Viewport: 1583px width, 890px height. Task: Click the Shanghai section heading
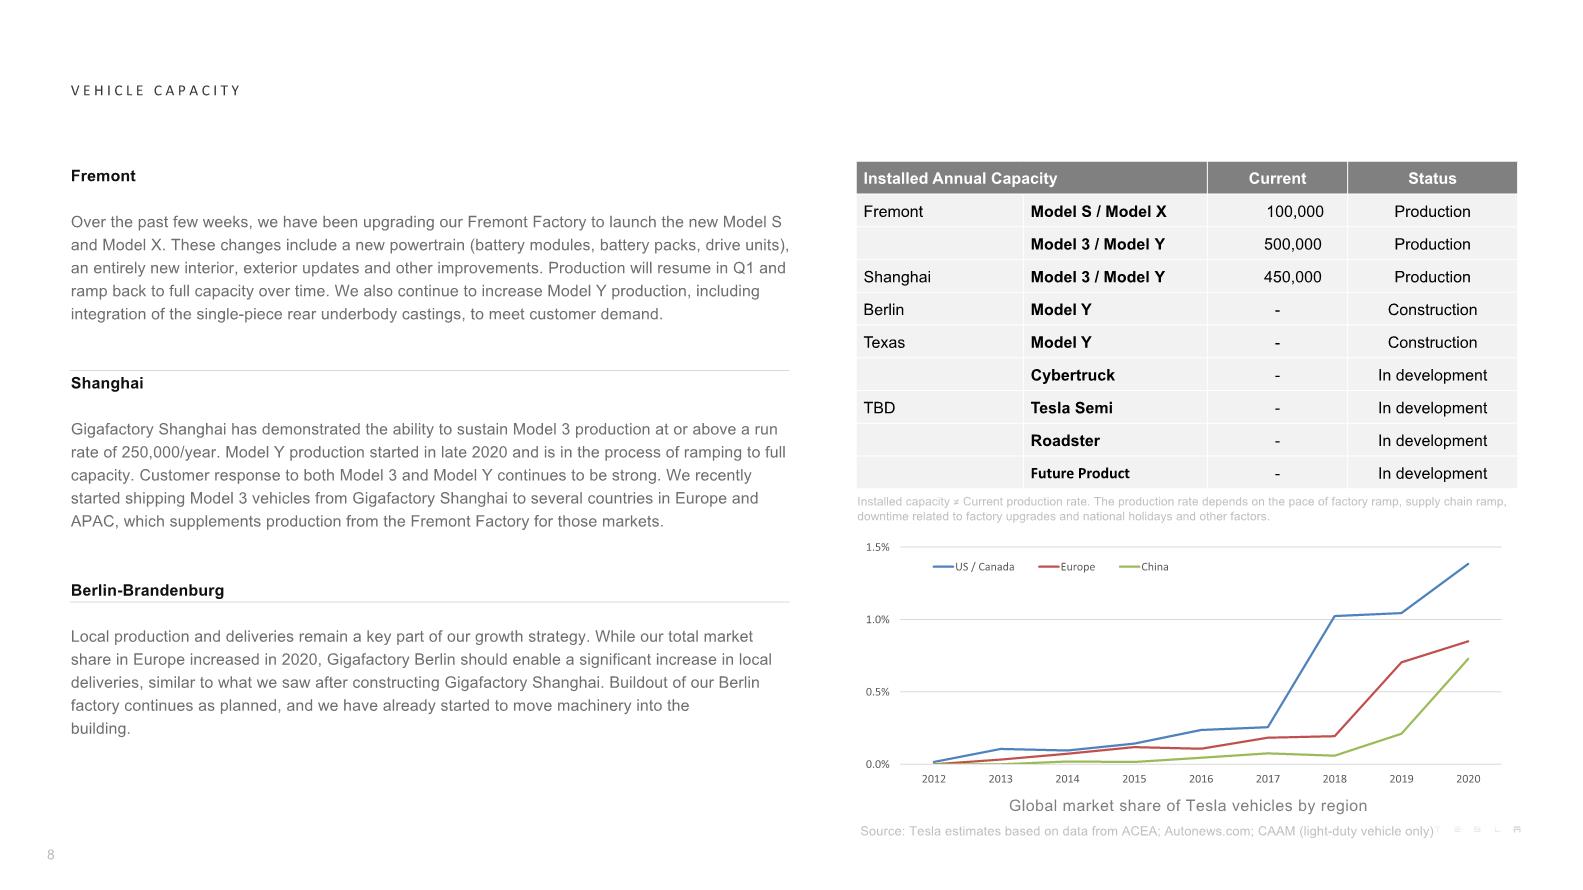tap(107, 383)
